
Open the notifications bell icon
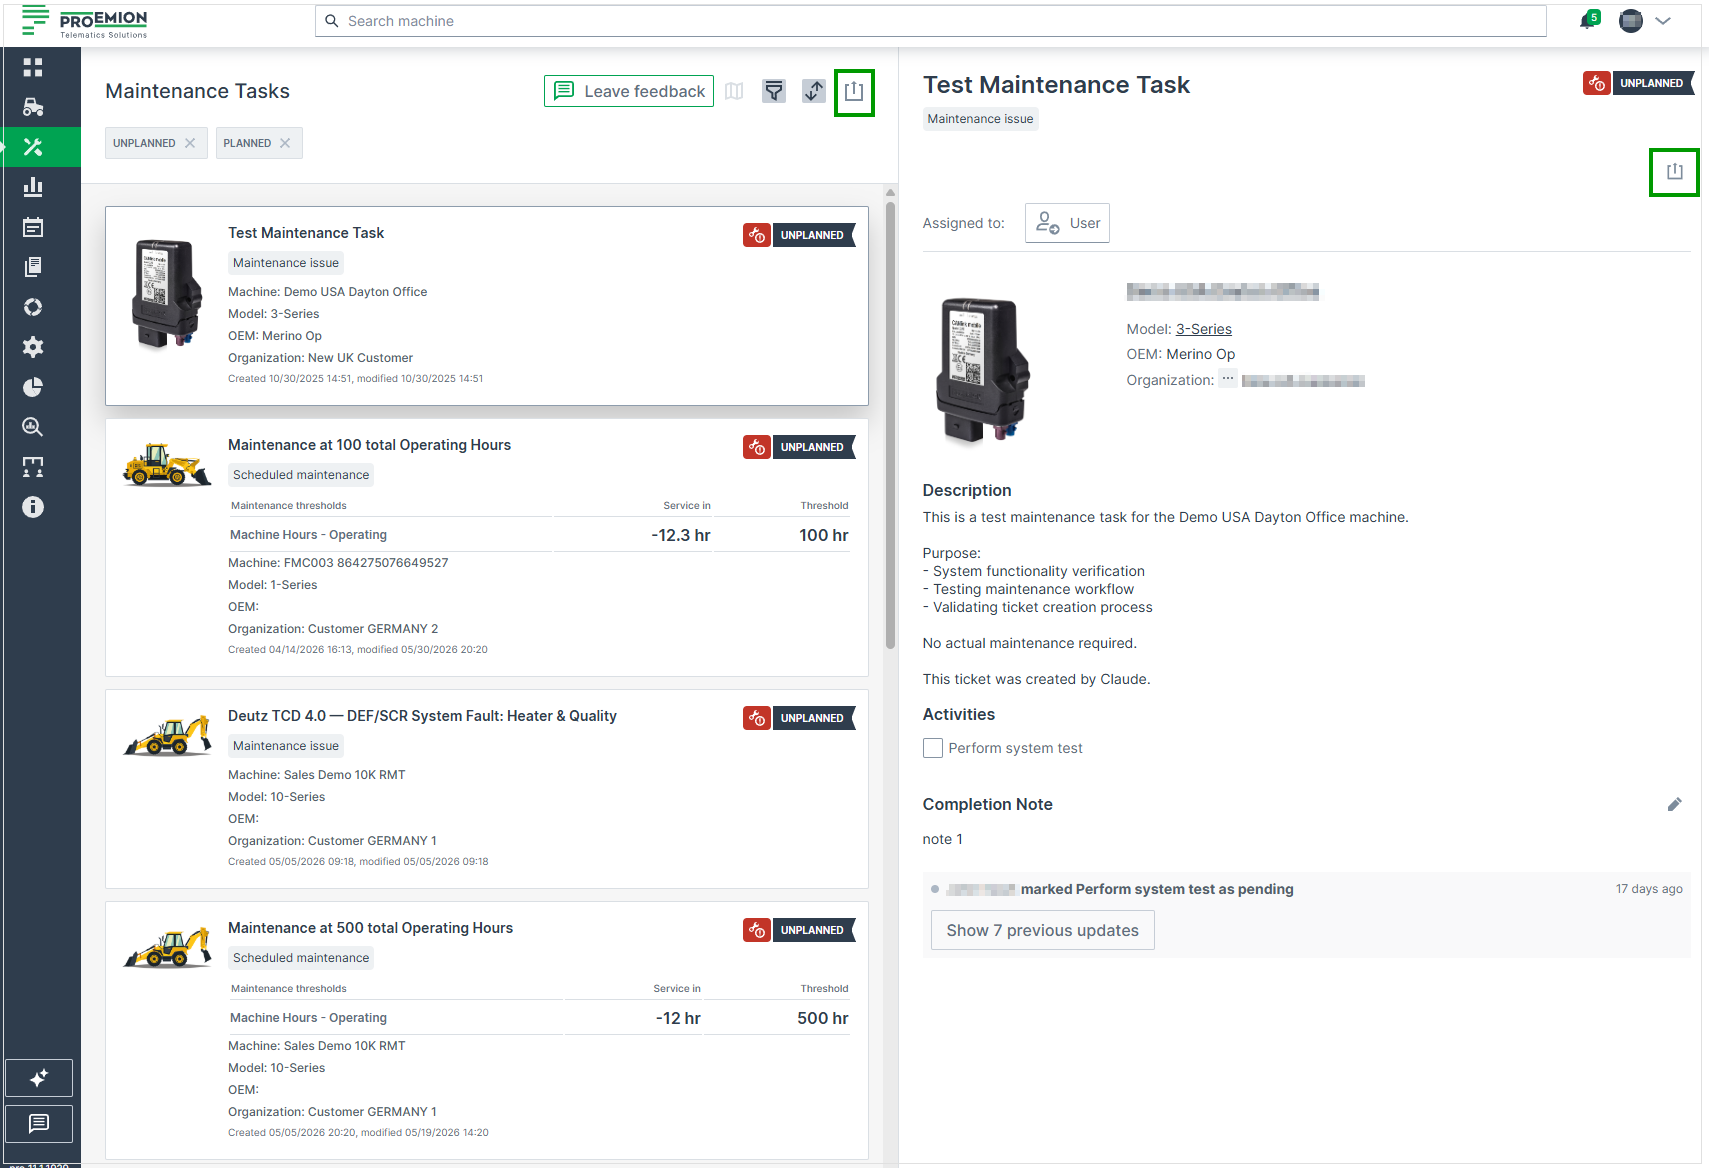pyautogui.click(x=1588, y=20)
